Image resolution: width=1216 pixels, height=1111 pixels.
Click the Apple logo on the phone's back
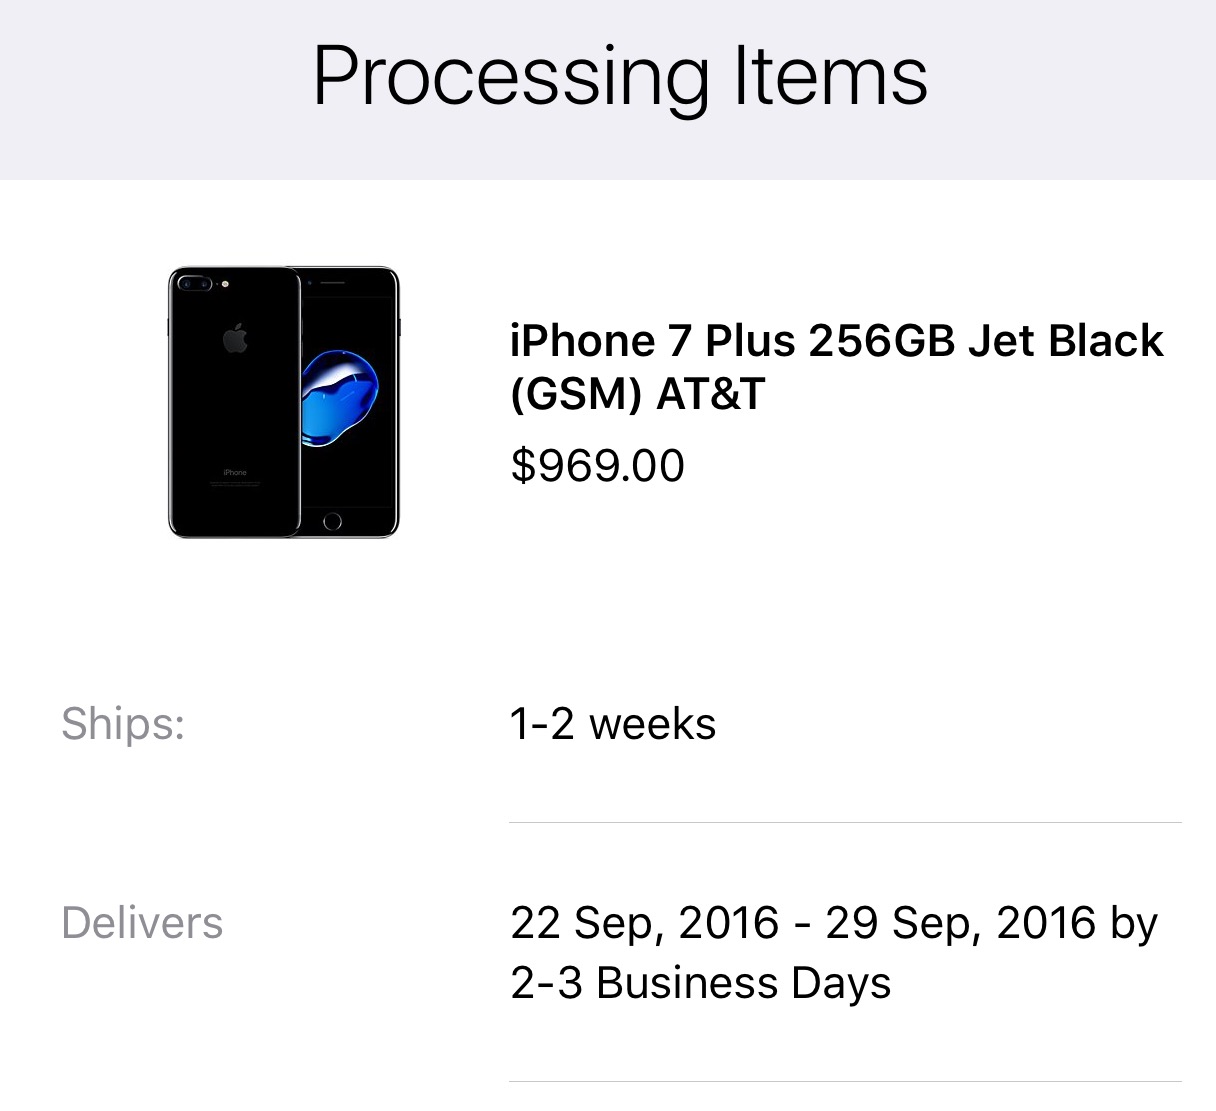click(235, 339)
